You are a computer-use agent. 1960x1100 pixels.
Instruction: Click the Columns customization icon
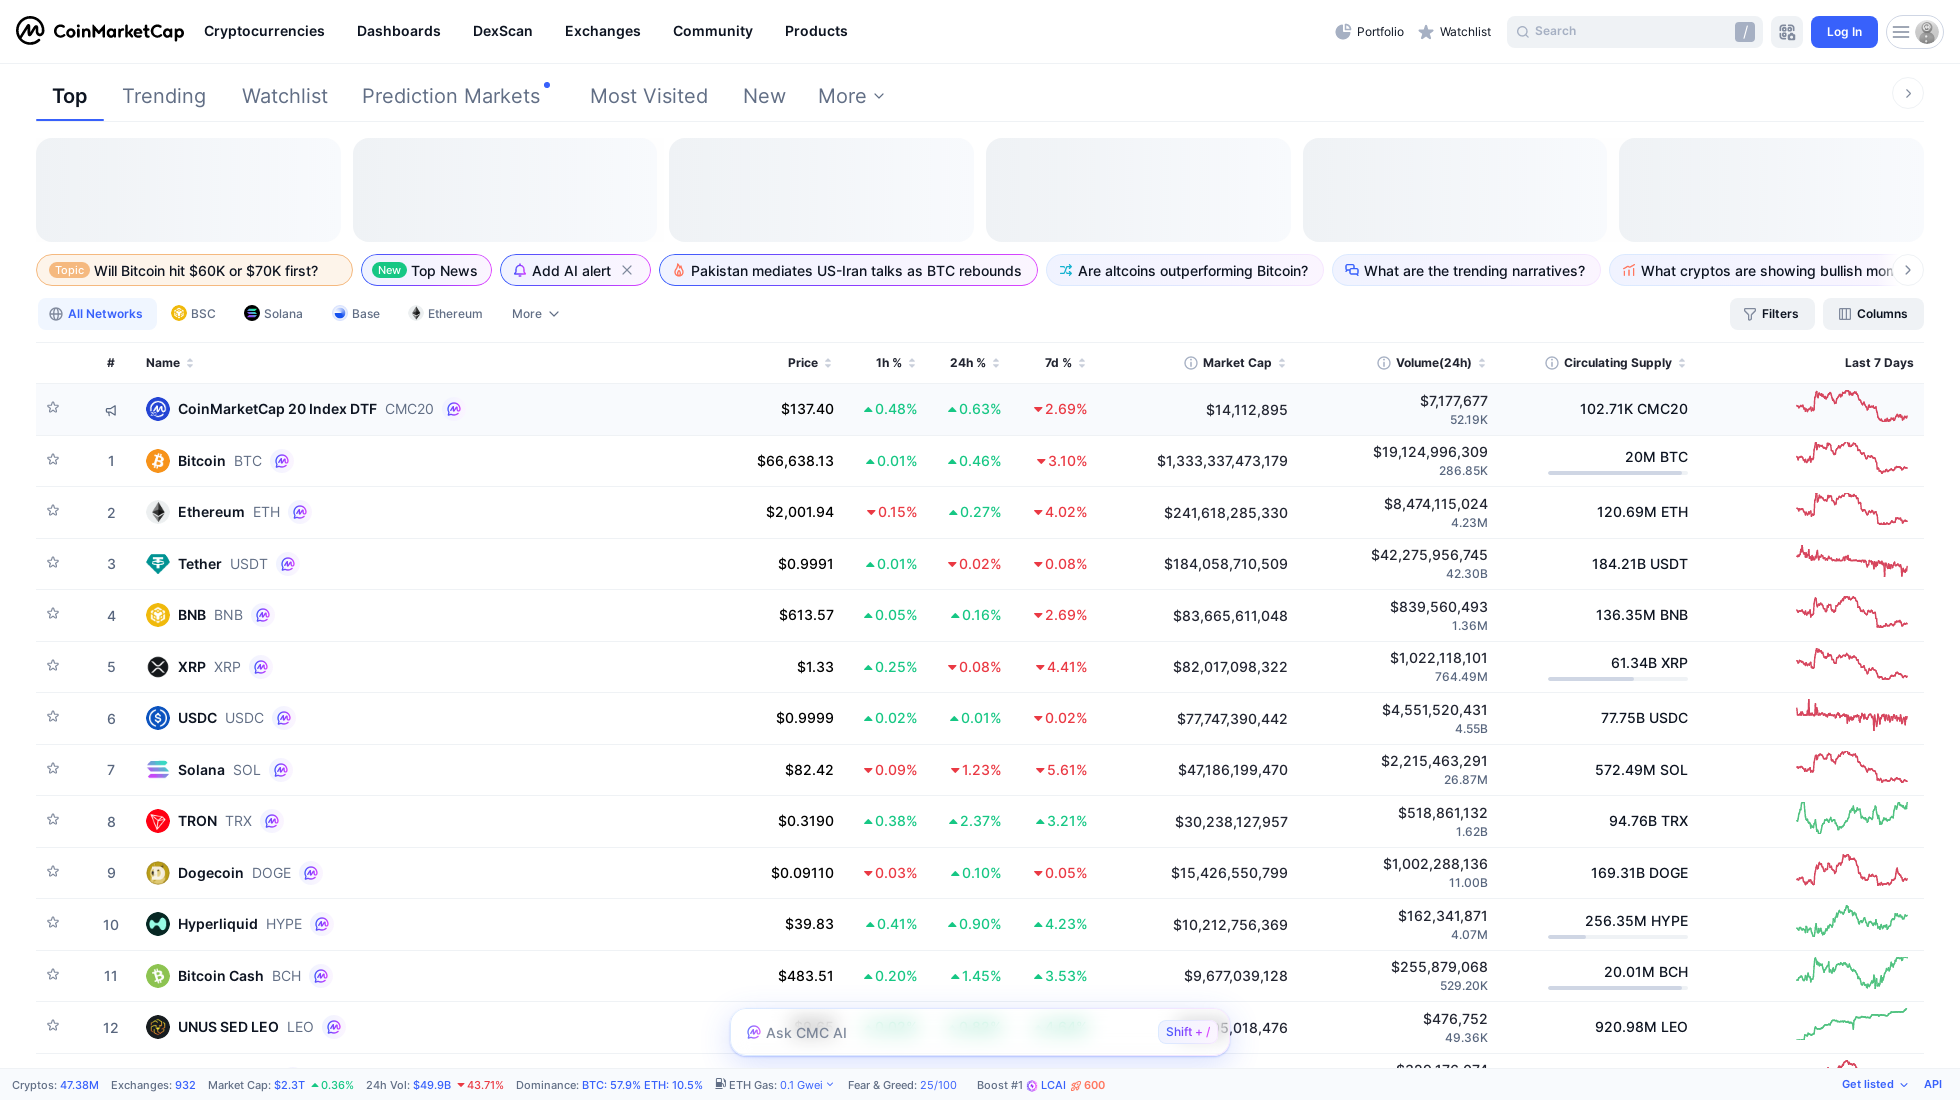[1845, 314]
